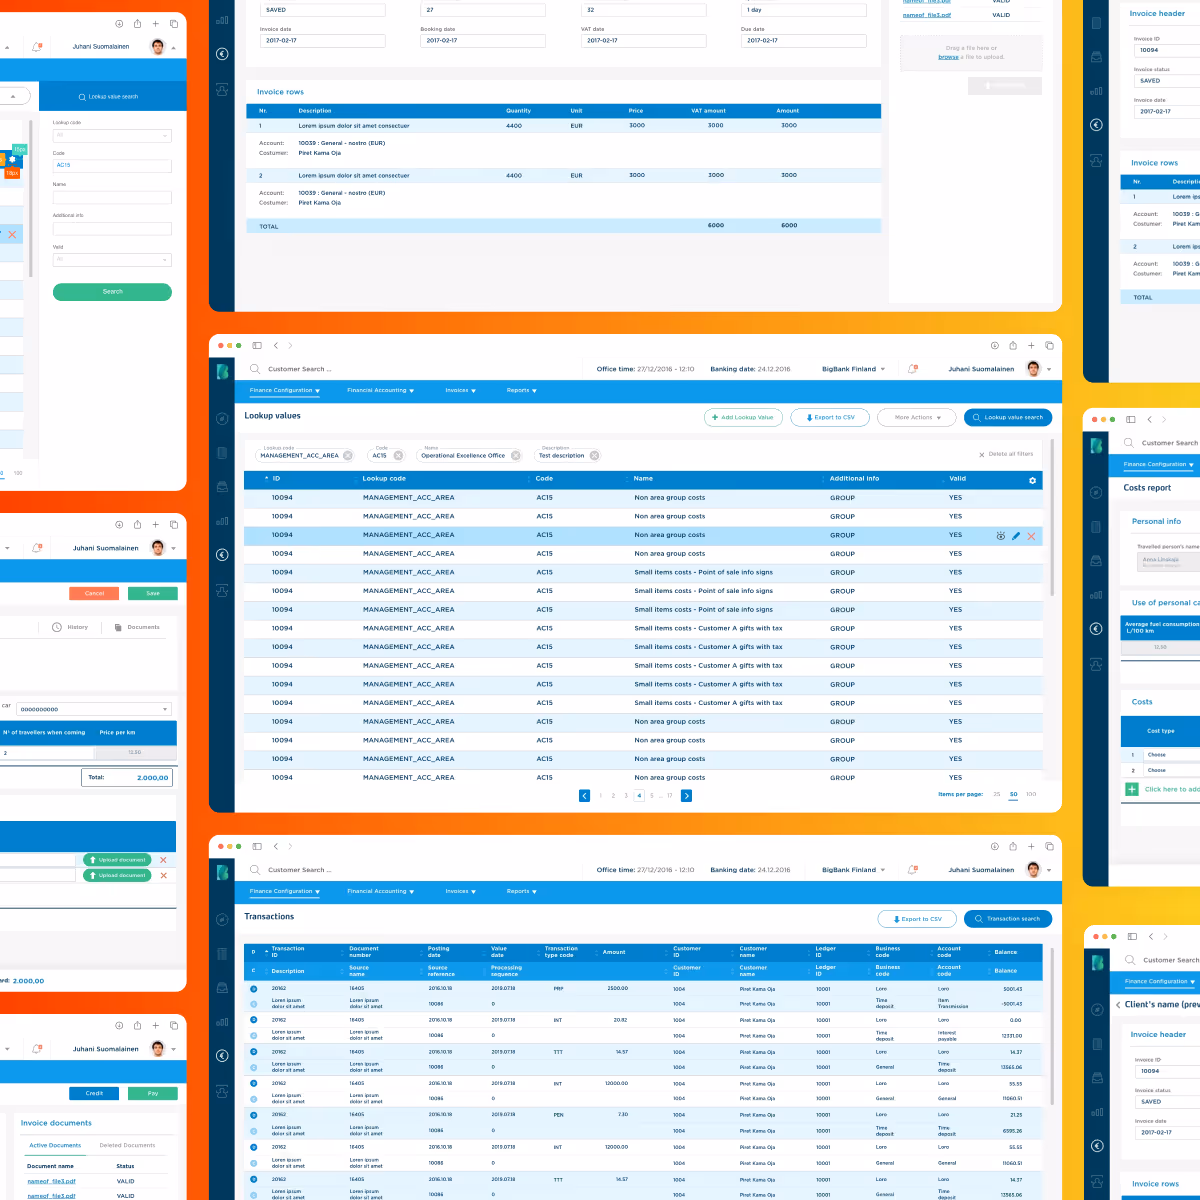
Task: Remove the MANAGEMENT_ACC_AREA filter chip
Action: pos(348,455)
